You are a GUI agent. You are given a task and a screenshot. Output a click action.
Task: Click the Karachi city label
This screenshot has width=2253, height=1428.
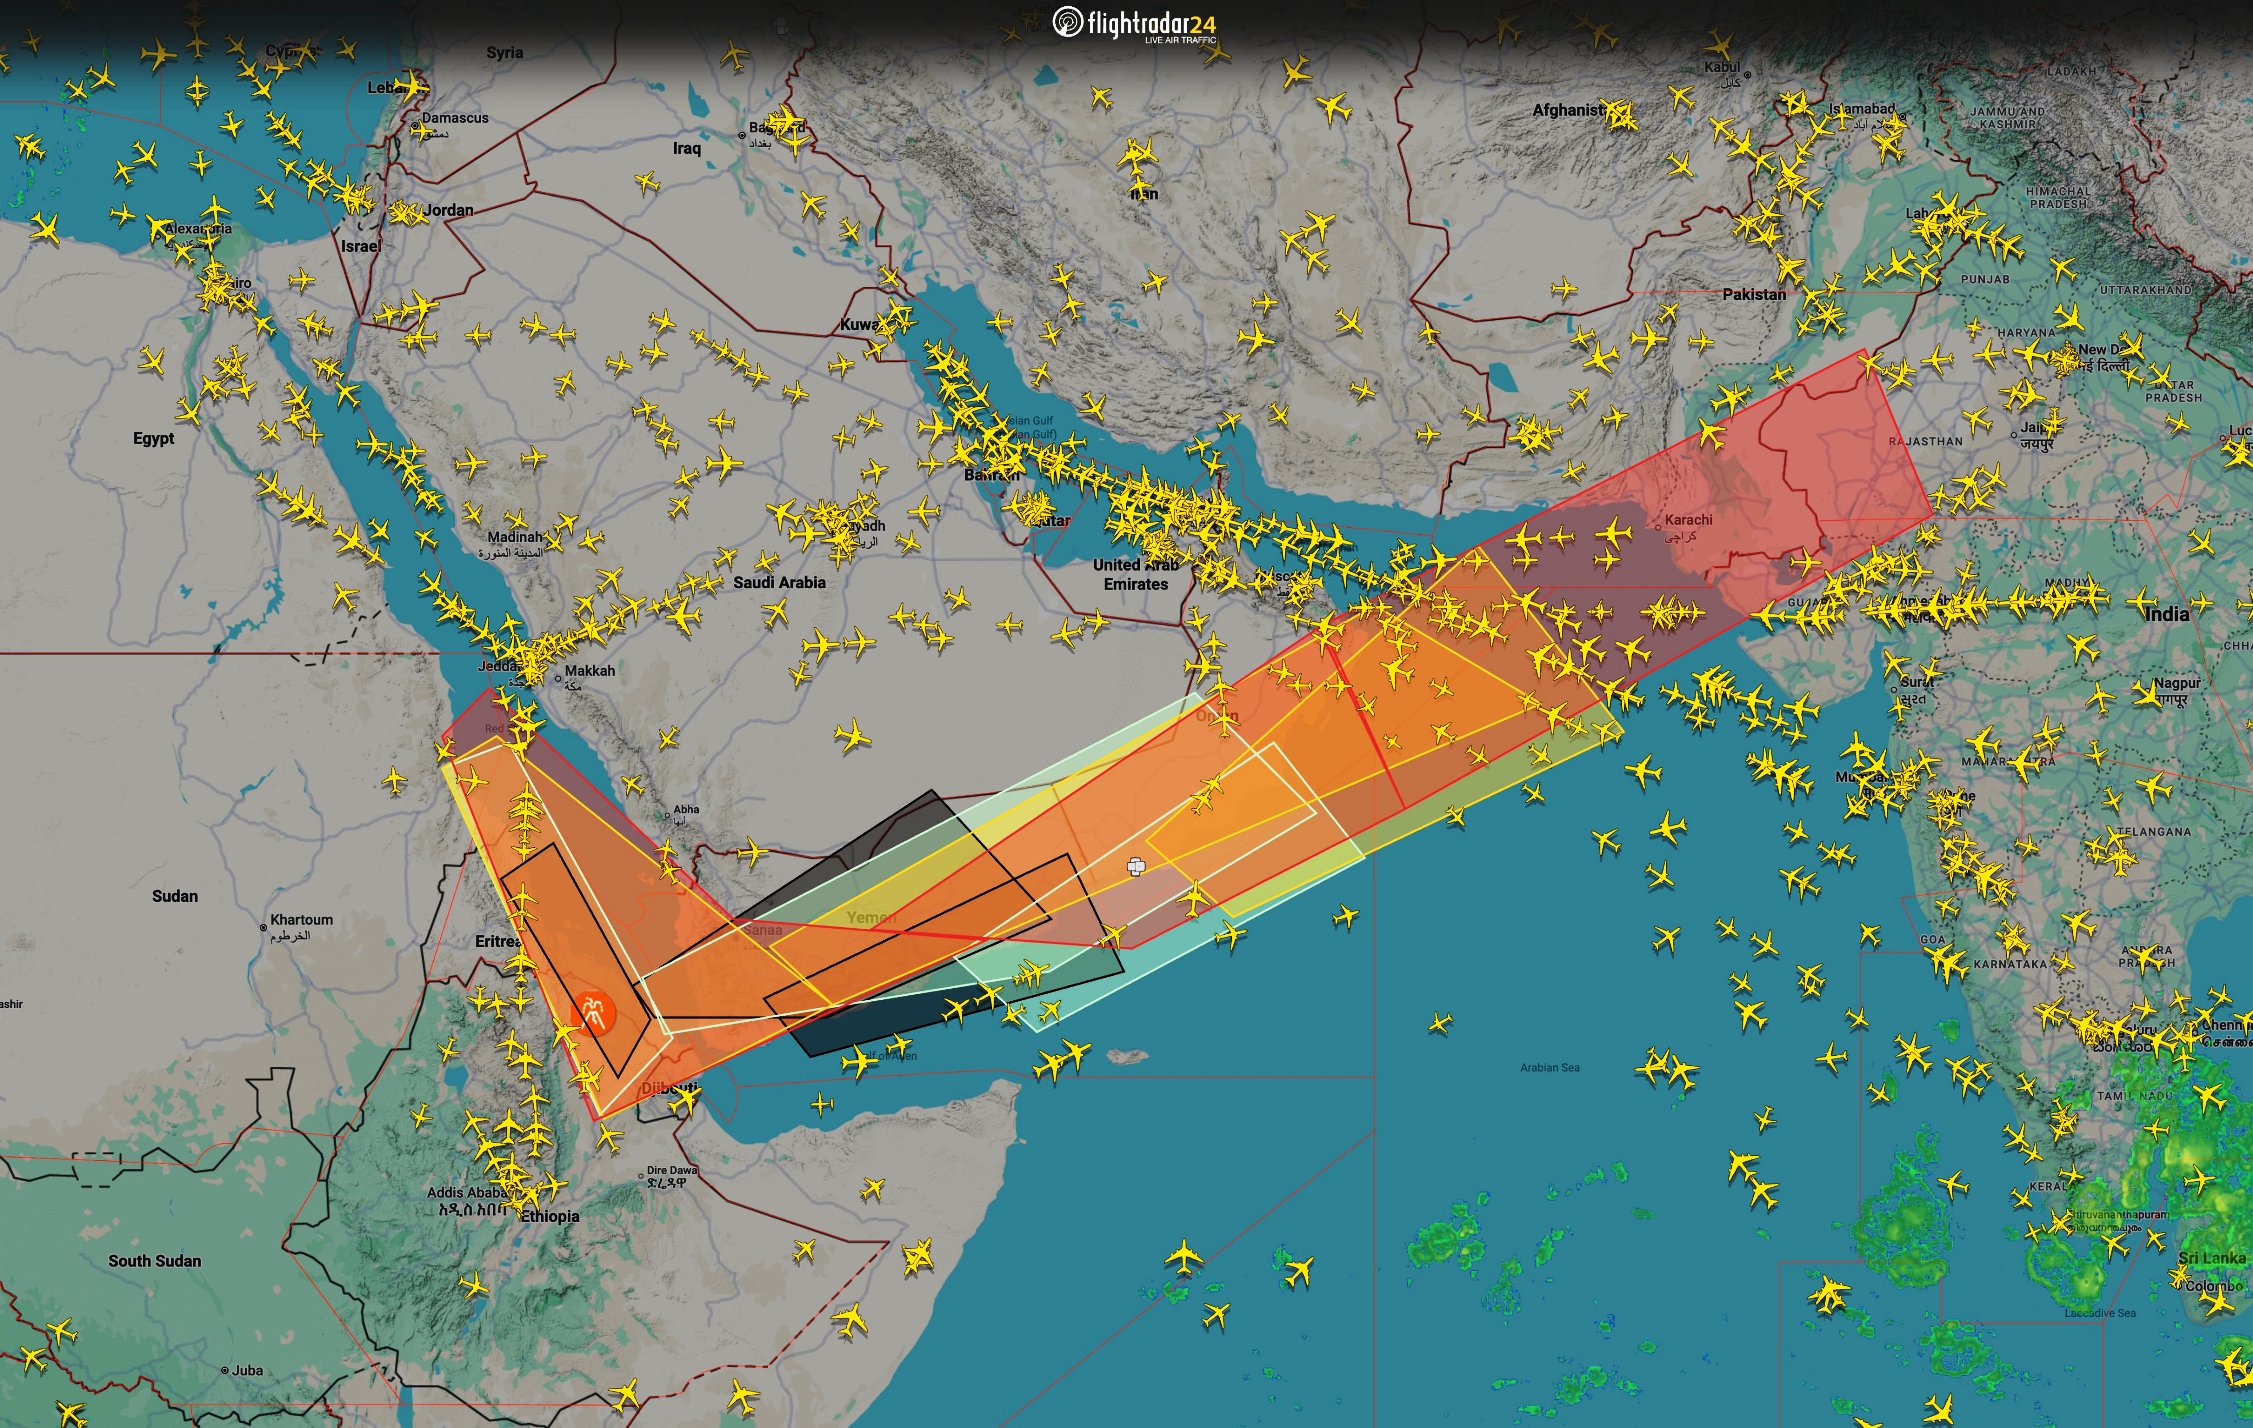point(1688,520)
